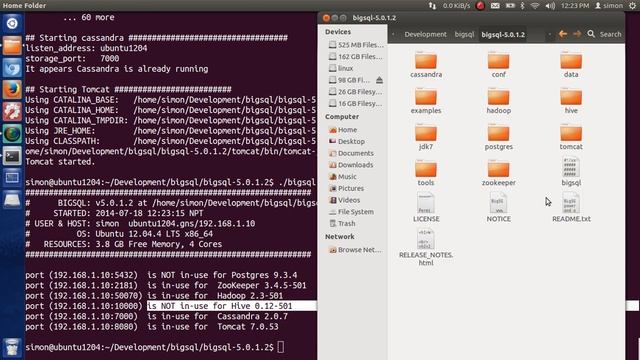Click the Search magnifier button

pos(591,34)
